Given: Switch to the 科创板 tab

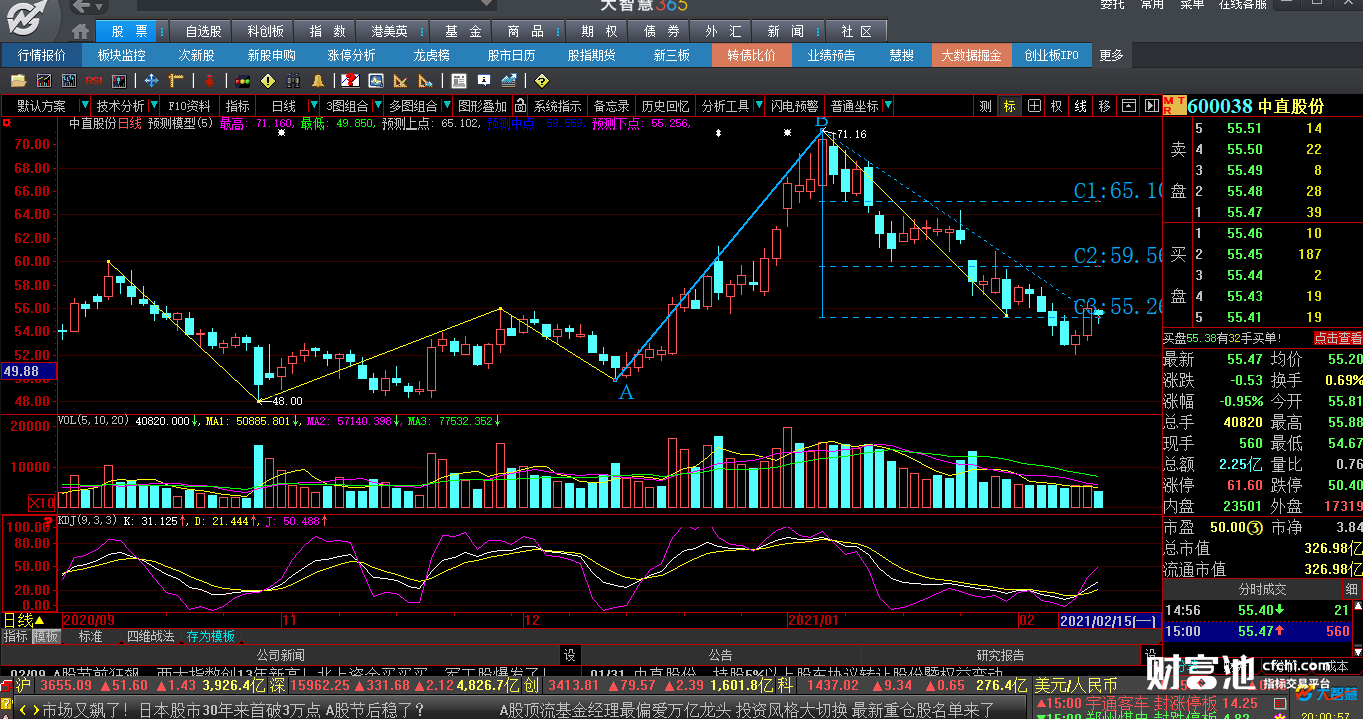Looking at the screenshot, I should (x=265, y=32).
